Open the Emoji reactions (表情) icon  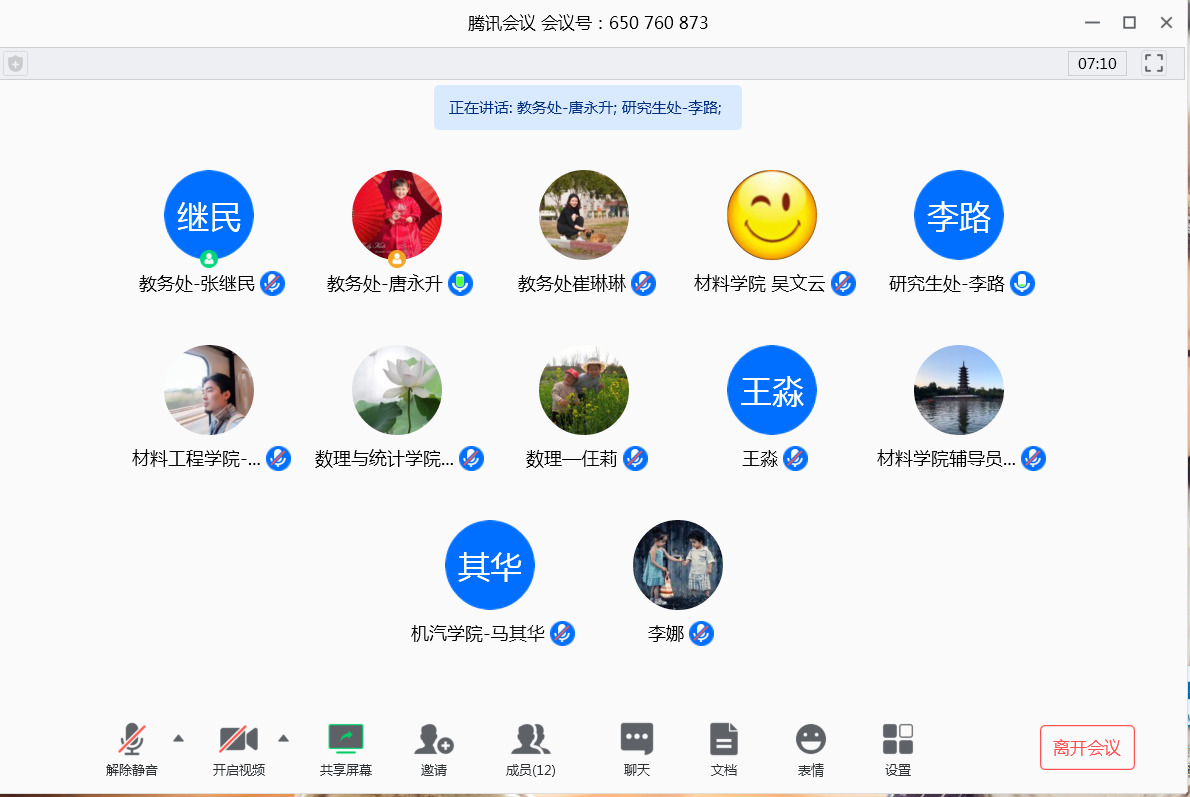(x=811, y=740)
